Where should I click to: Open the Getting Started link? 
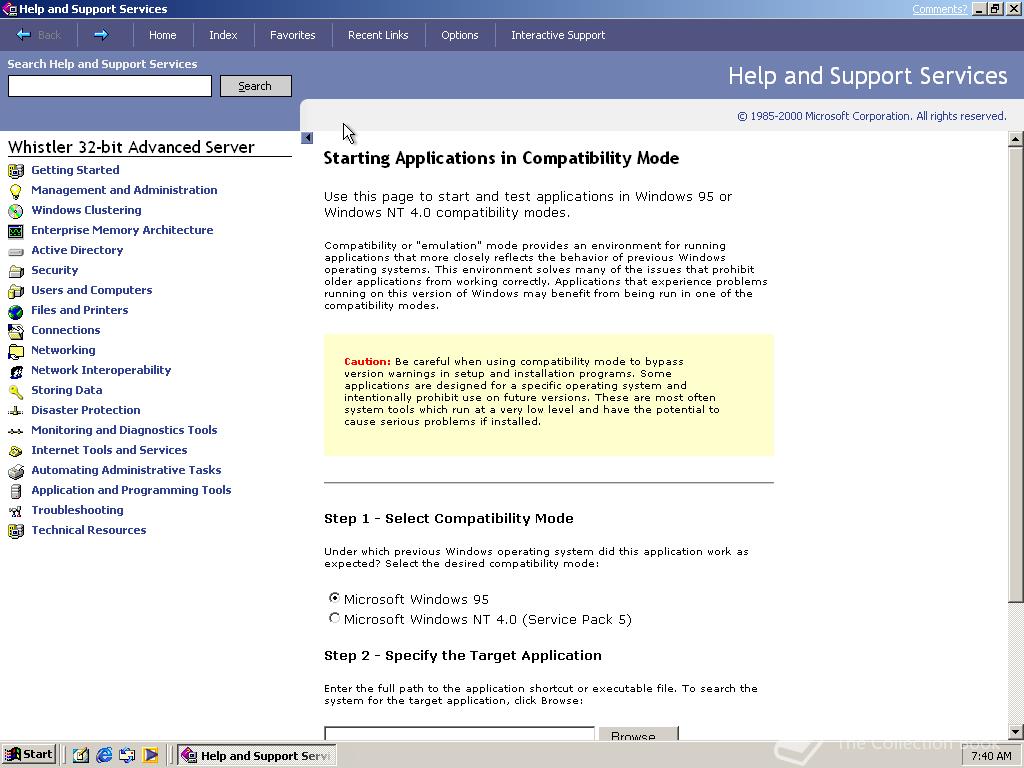tap(75, 170)
